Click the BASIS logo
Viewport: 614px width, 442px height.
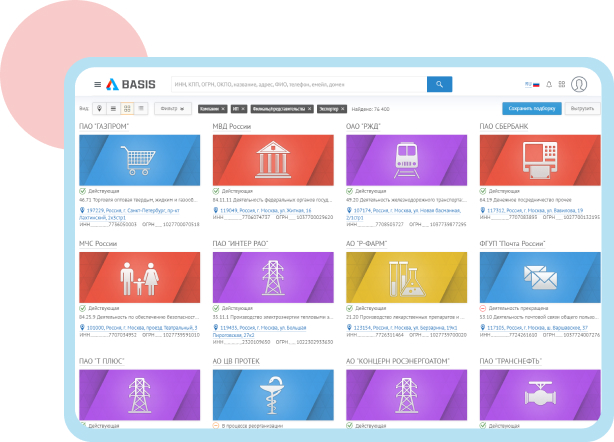click(x=130, y=85)
